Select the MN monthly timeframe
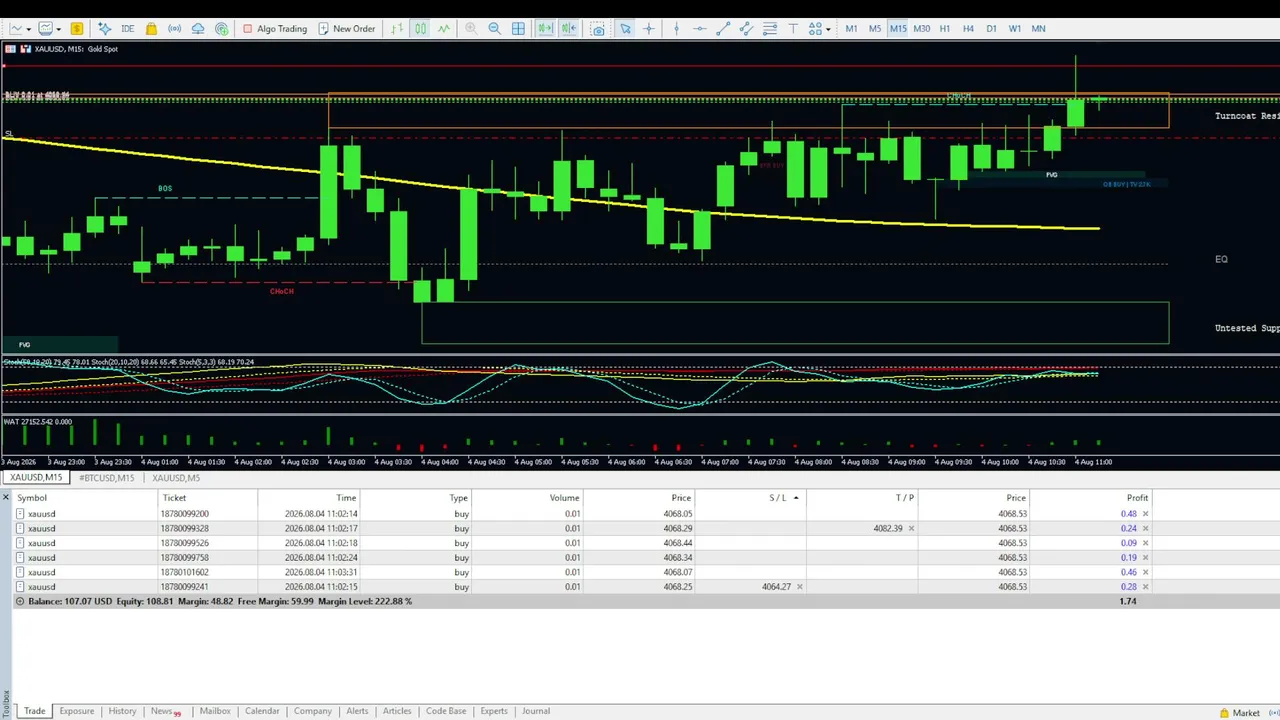 [x=1038, y=28]
